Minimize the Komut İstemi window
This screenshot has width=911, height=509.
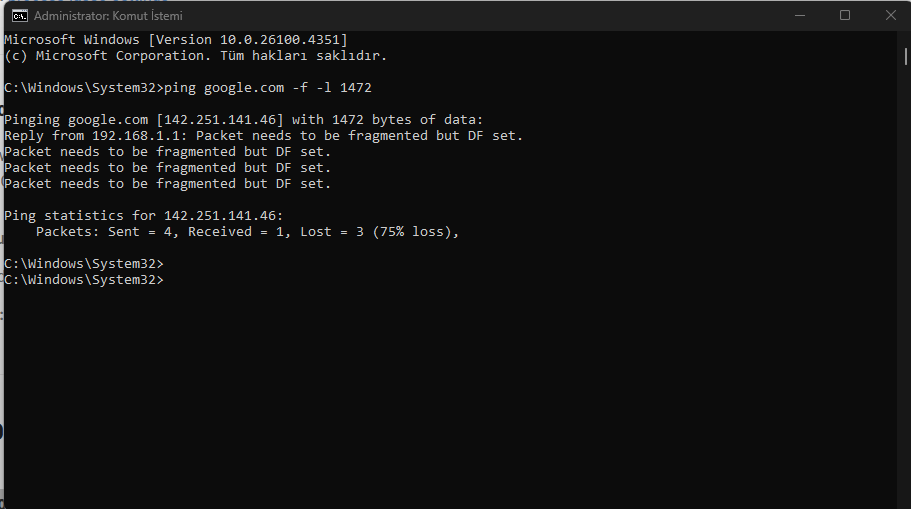pyautogui.click(x=800, y=16)
